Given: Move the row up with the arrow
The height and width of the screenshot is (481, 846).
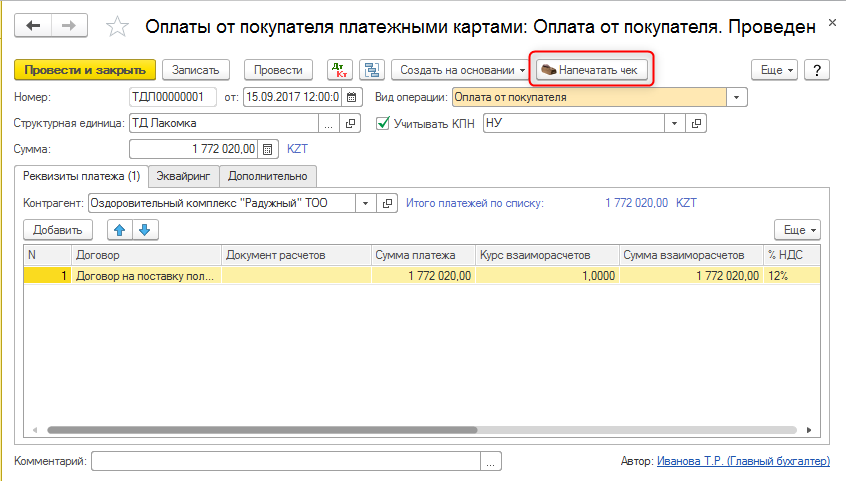Looking at the screenshot, I should (x=120, y=230).
